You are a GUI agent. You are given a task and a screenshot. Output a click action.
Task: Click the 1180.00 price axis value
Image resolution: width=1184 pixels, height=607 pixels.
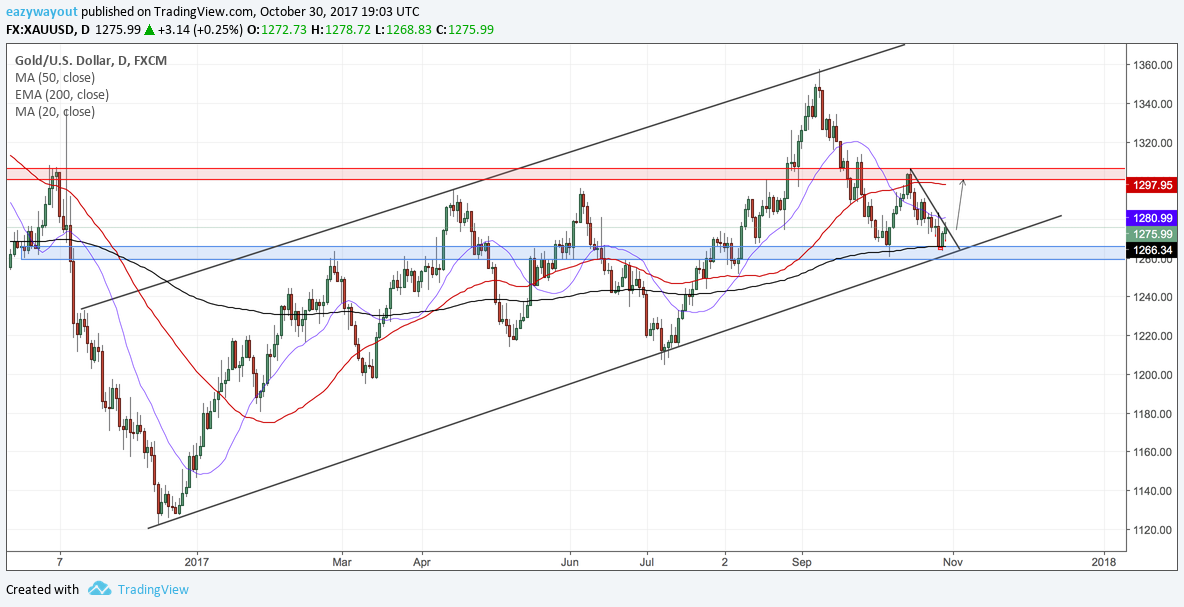click(1151, 414)
